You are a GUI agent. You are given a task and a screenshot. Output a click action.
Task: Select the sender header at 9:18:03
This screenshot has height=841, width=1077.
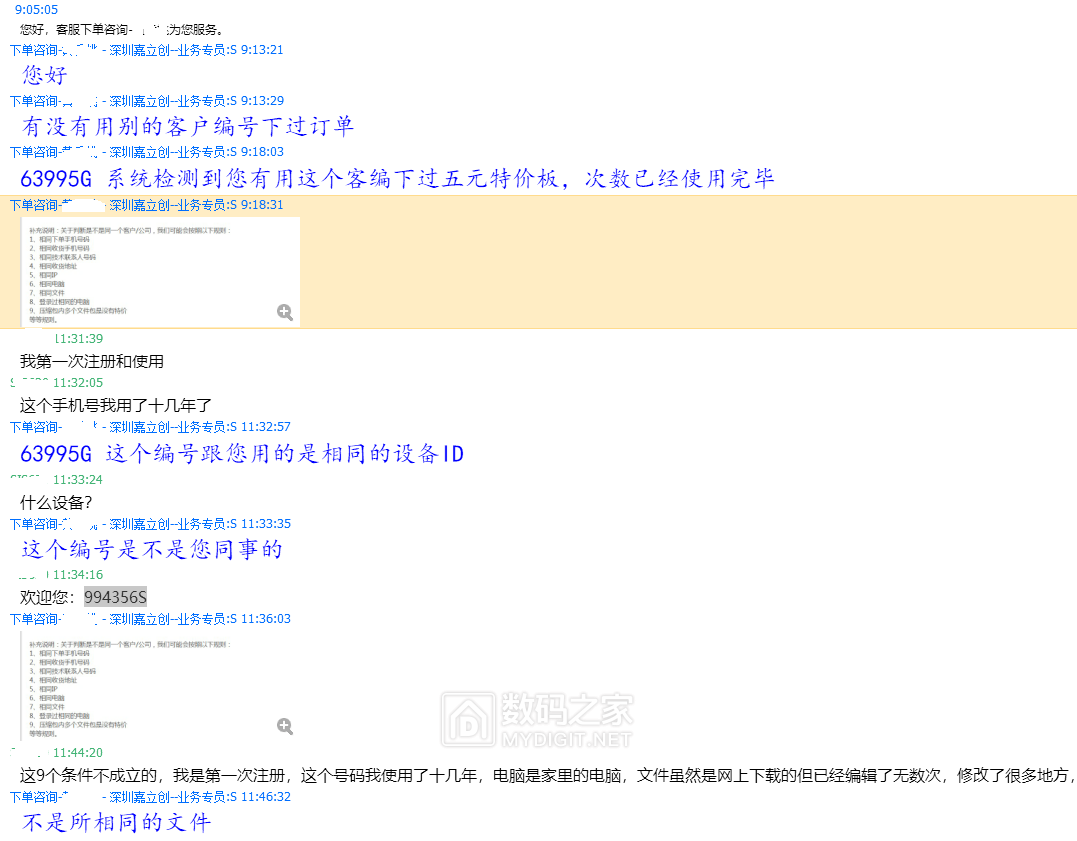[x=146, y=152]
